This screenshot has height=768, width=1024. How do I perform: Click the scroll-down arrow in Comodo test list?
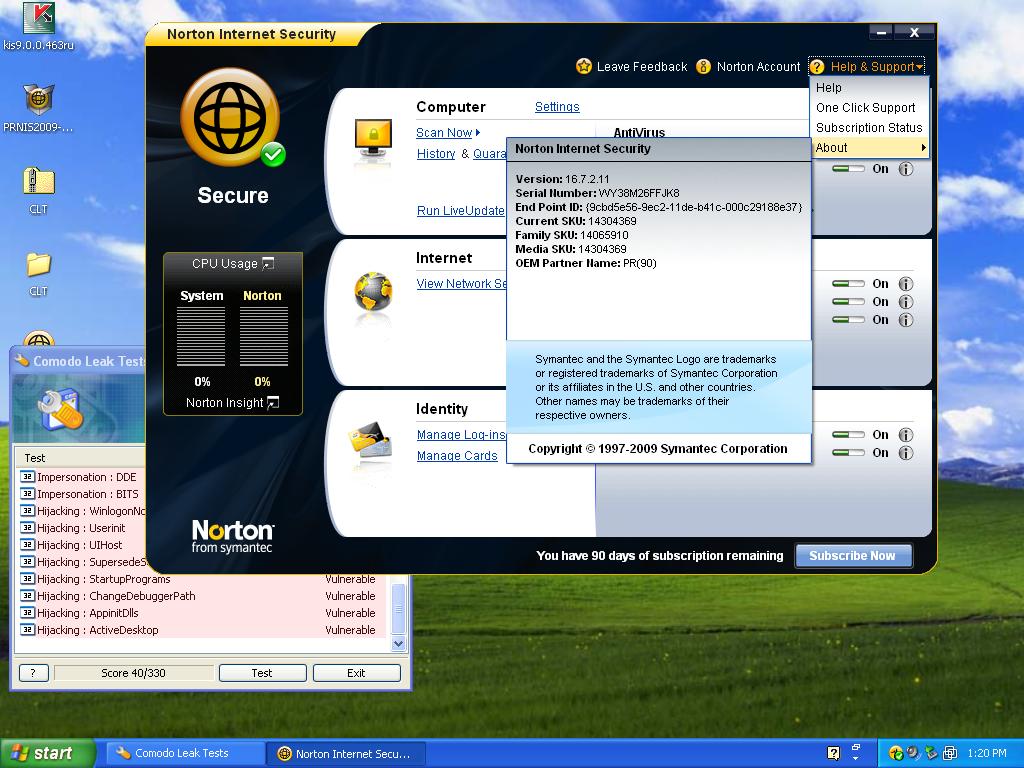(x=398, y=644)
